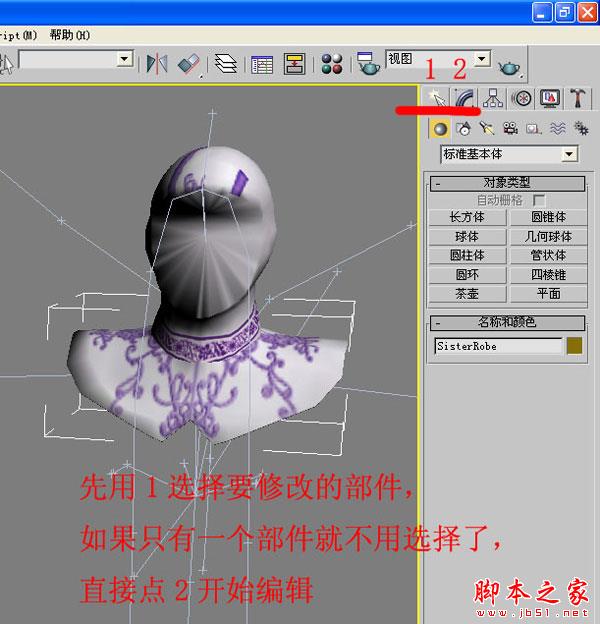Select the Geometry category sphere icon
The height and width of the screenshot is (624, 600).
click(x=440, y=129)
